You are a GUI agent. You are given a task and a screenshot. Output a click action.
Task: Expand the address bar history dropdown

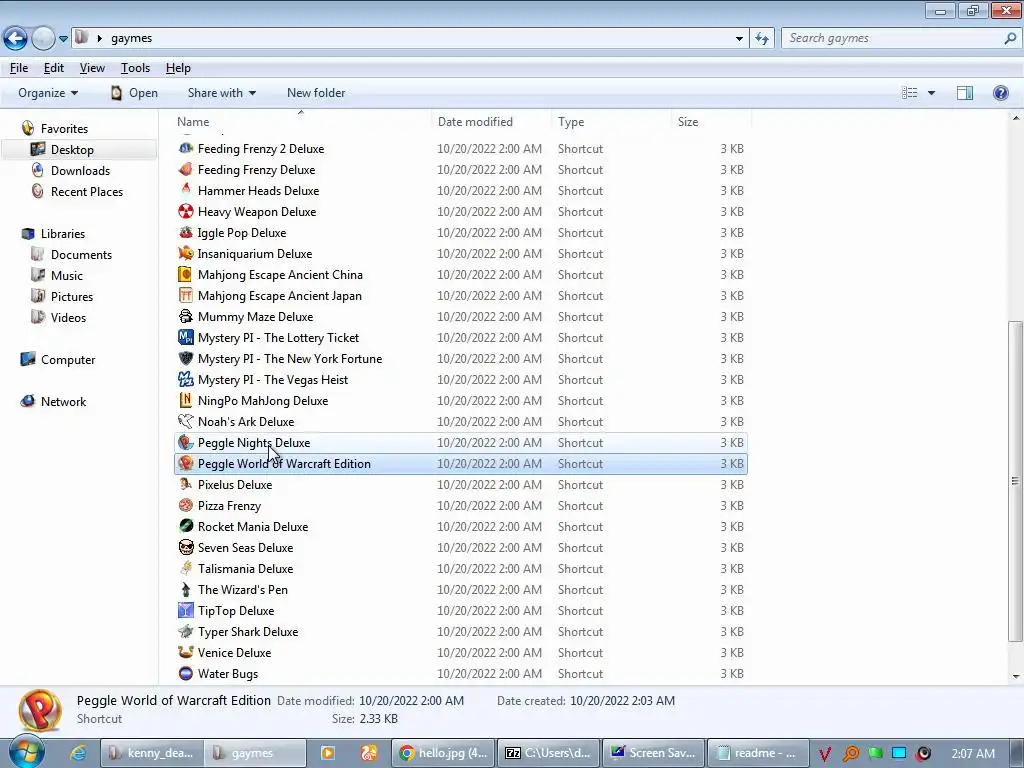coord(739,39)
